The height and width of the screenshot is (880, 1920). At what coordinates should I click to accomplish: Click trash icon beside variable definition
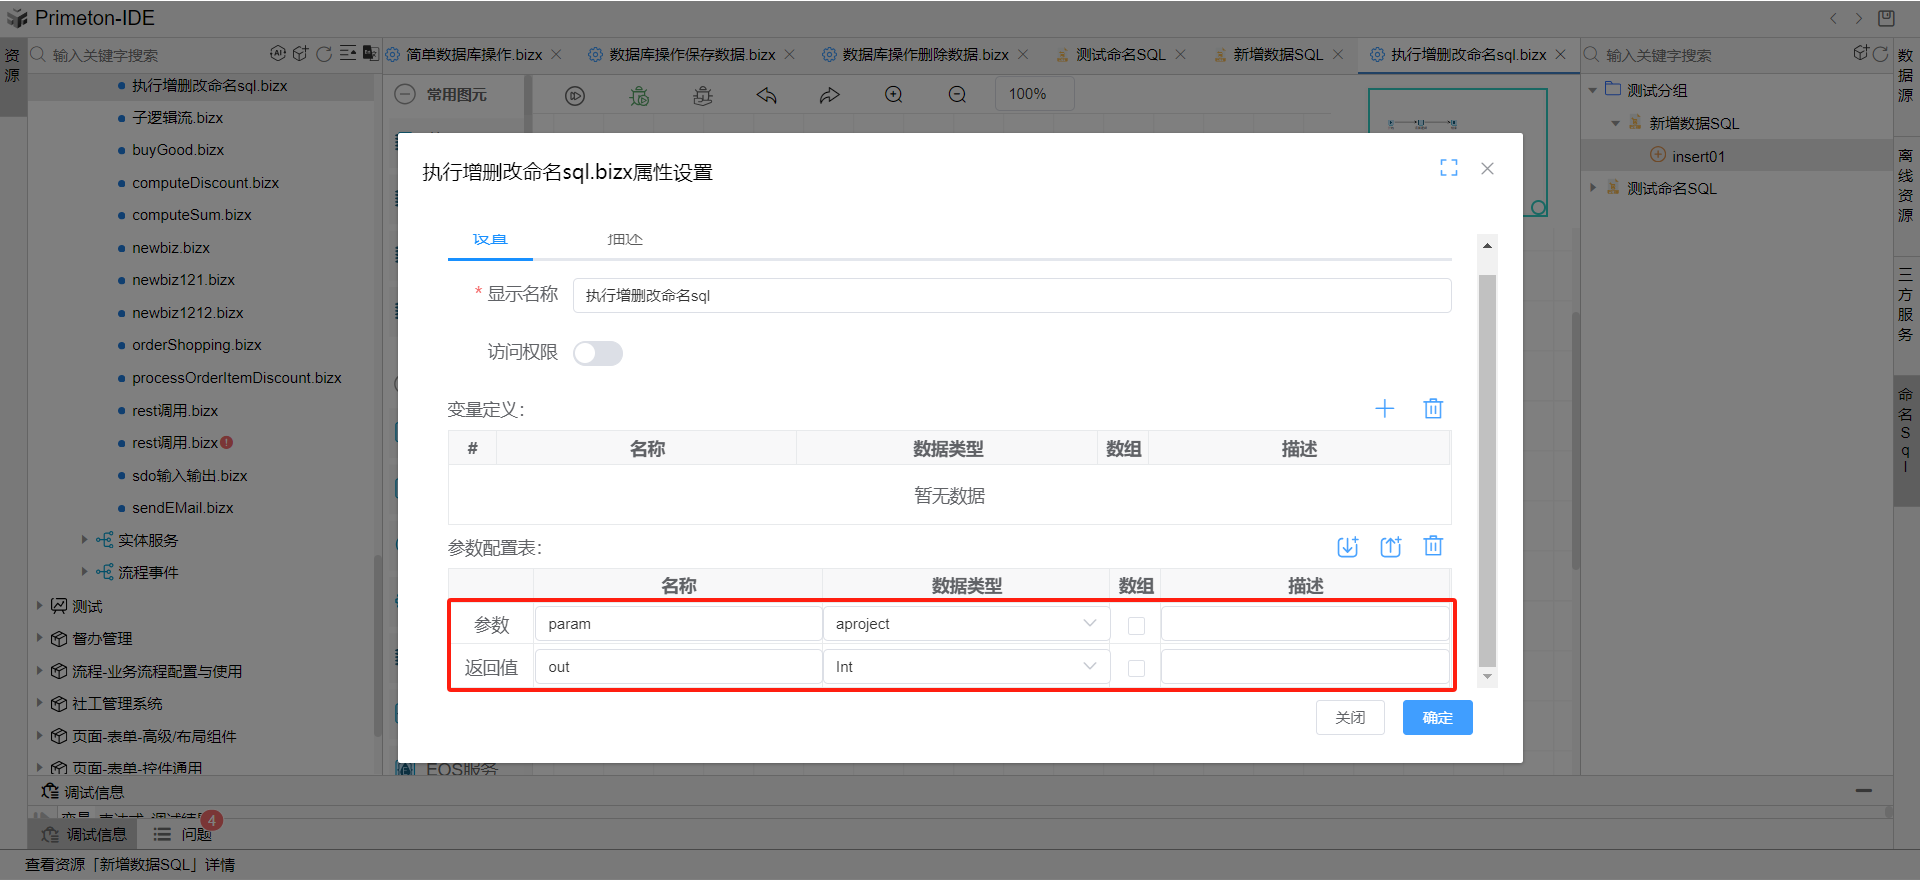coord(1433,408)
